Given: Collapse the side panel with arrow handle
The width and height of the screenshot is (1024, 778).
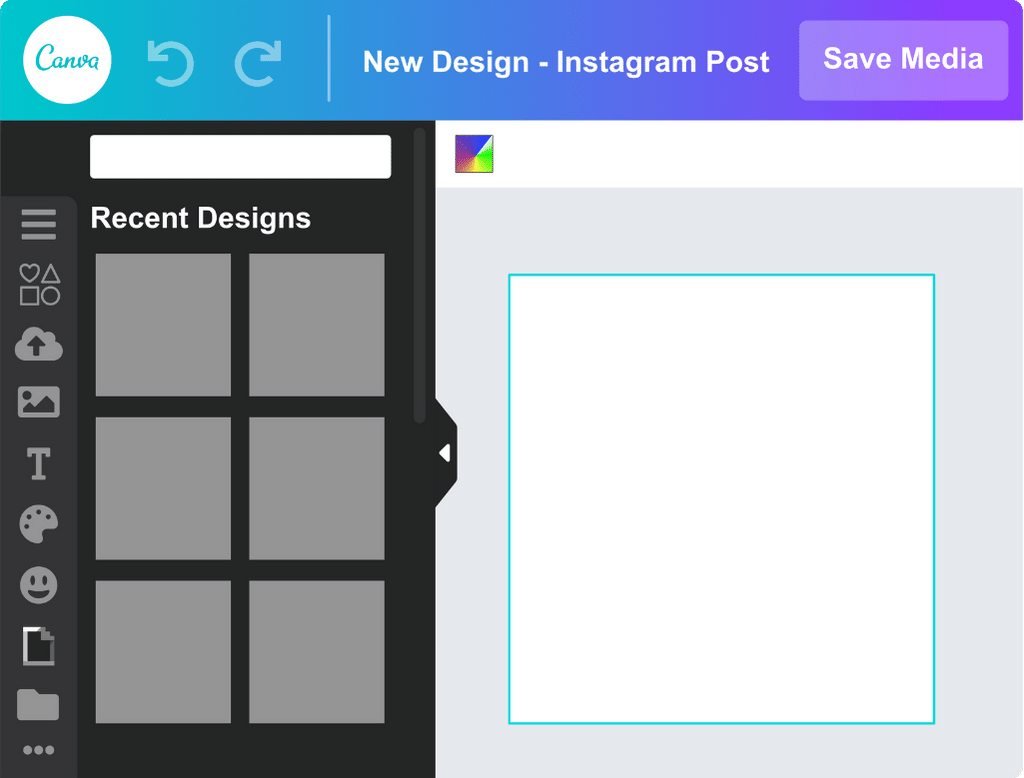Looking at the screenshot, I should pyautogui.click(x=446, y=453).
